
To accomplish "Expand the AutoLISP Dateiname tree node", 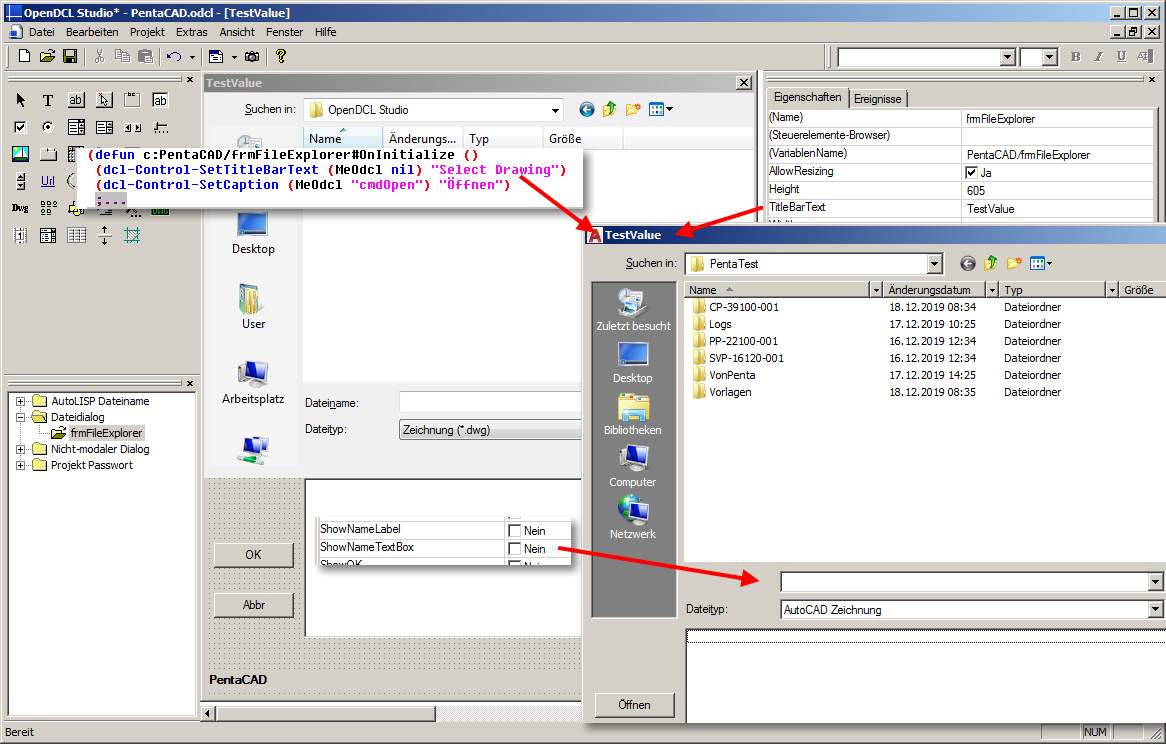I will (21, 401).
